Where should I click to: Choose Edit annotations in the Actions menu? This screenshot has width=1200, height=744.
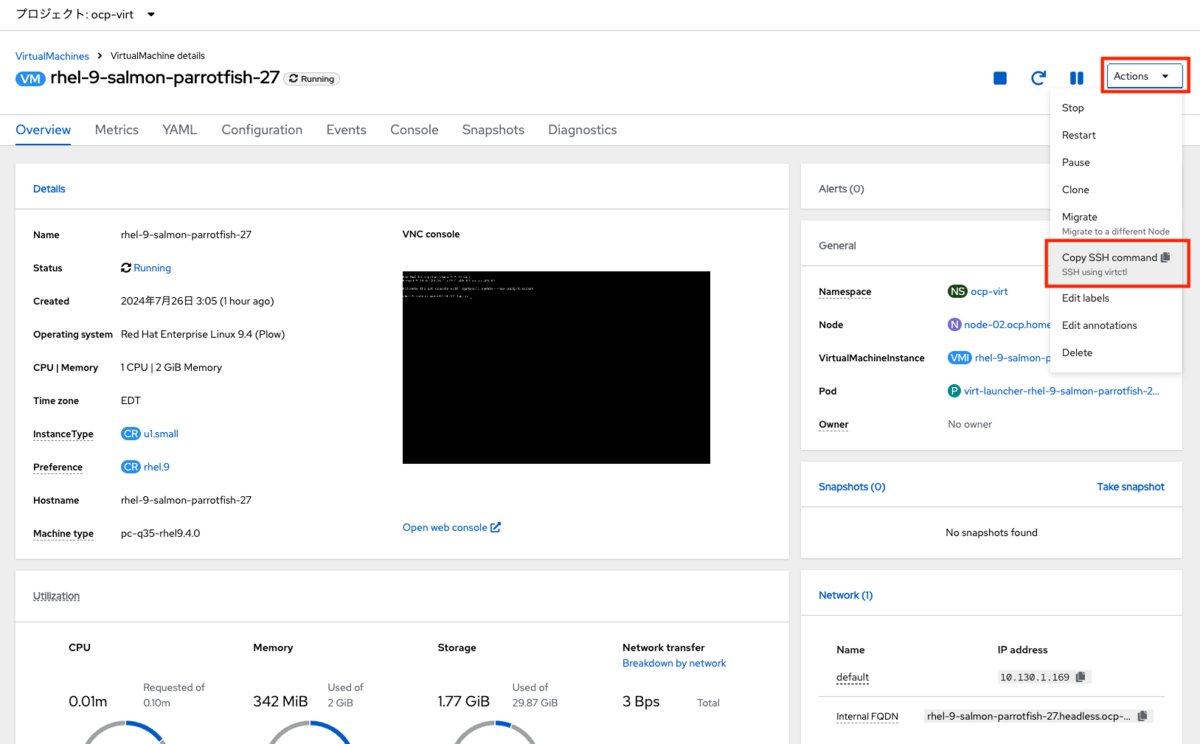(x=1116, y=325)
